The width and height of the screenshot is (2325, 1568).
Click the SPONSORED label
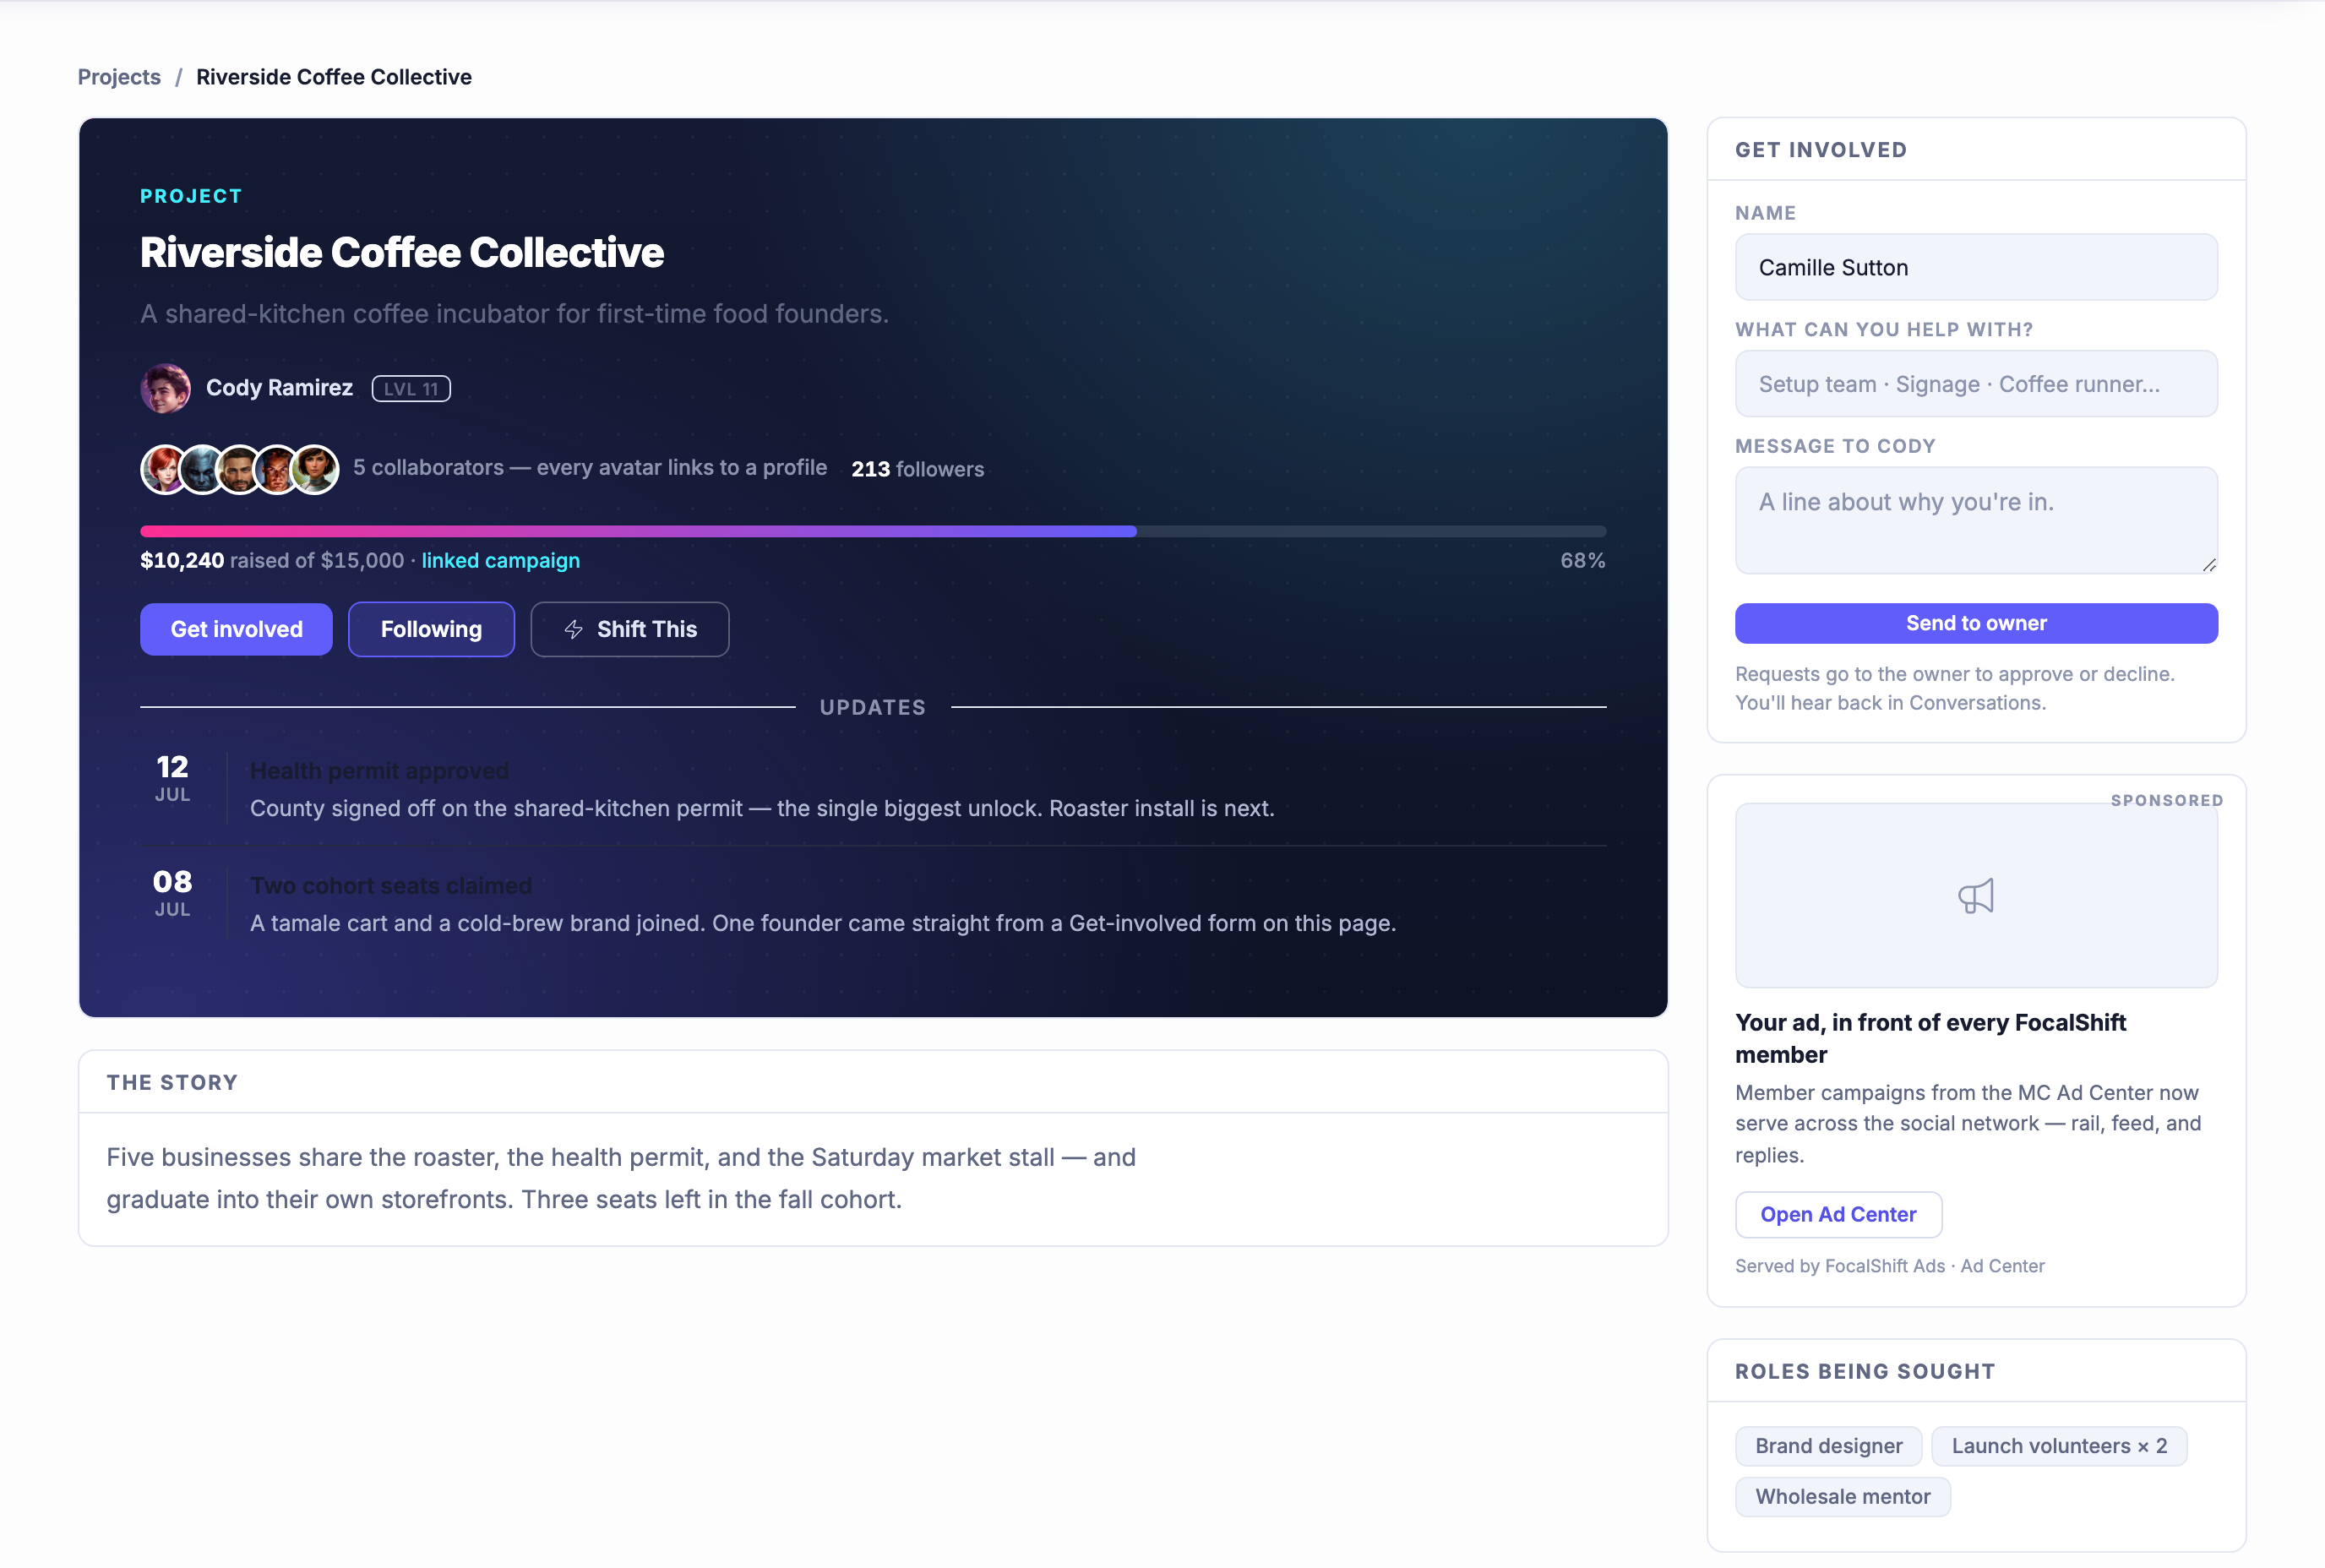pos(2167,800)
